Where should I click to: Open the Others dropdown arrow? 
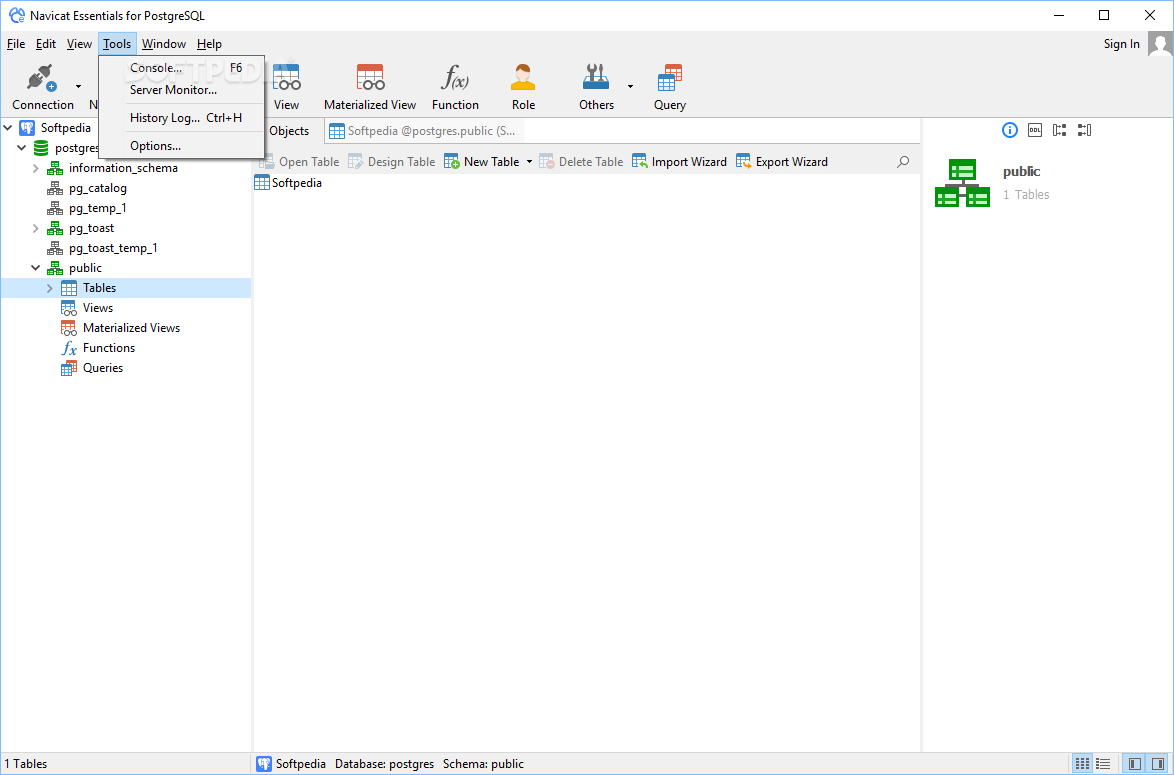pos(630,87)
